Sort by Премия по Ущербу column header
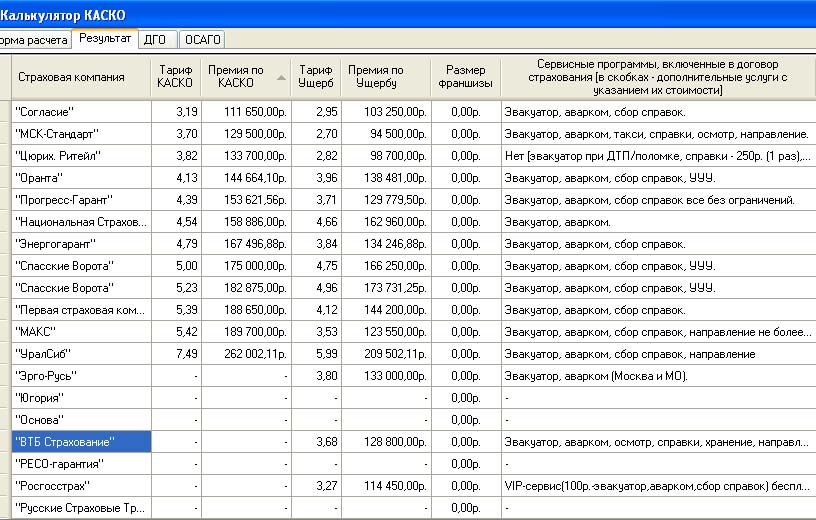This screenshot has height=520, width=816. pyautogui.click(x=386, y=77)
